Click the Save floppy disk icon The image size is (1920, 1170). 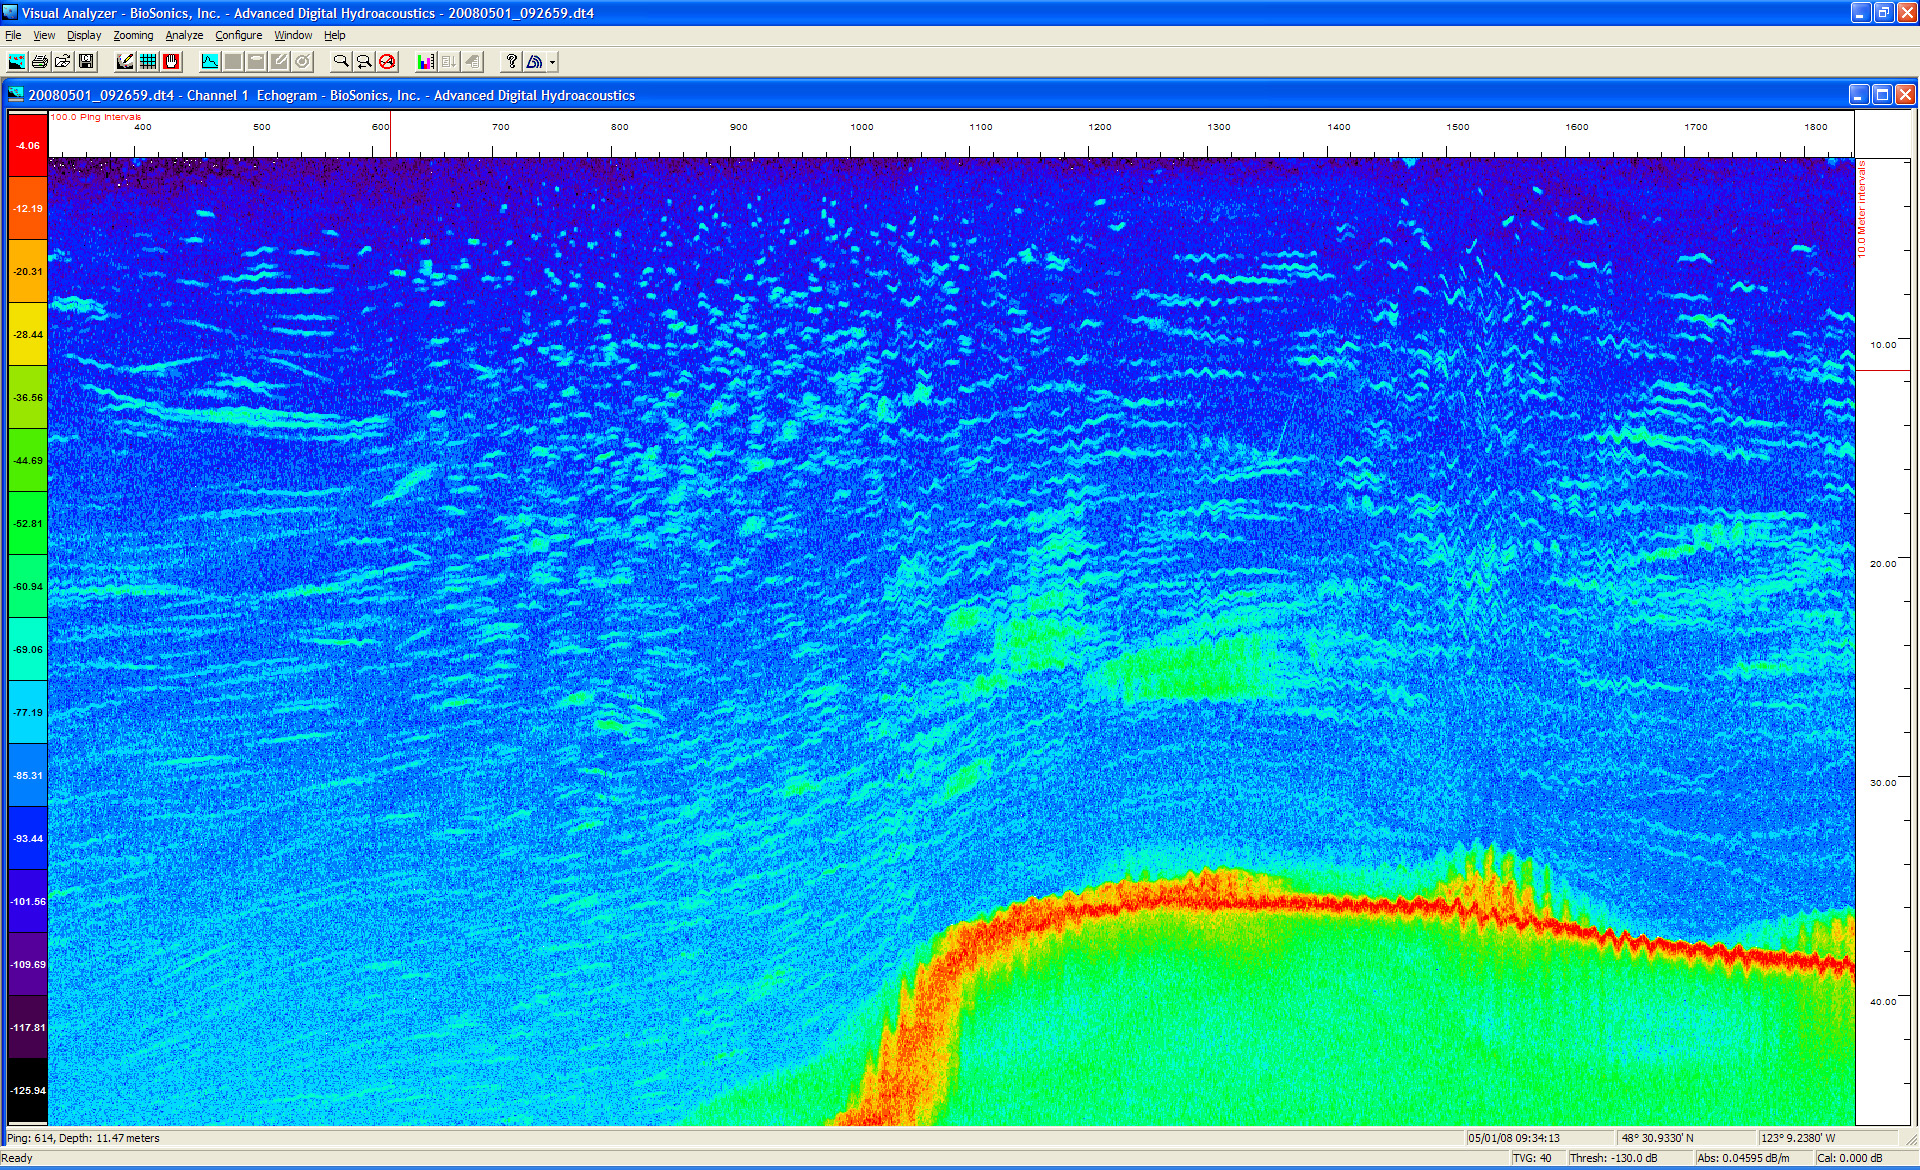click(x=86, y=62)
